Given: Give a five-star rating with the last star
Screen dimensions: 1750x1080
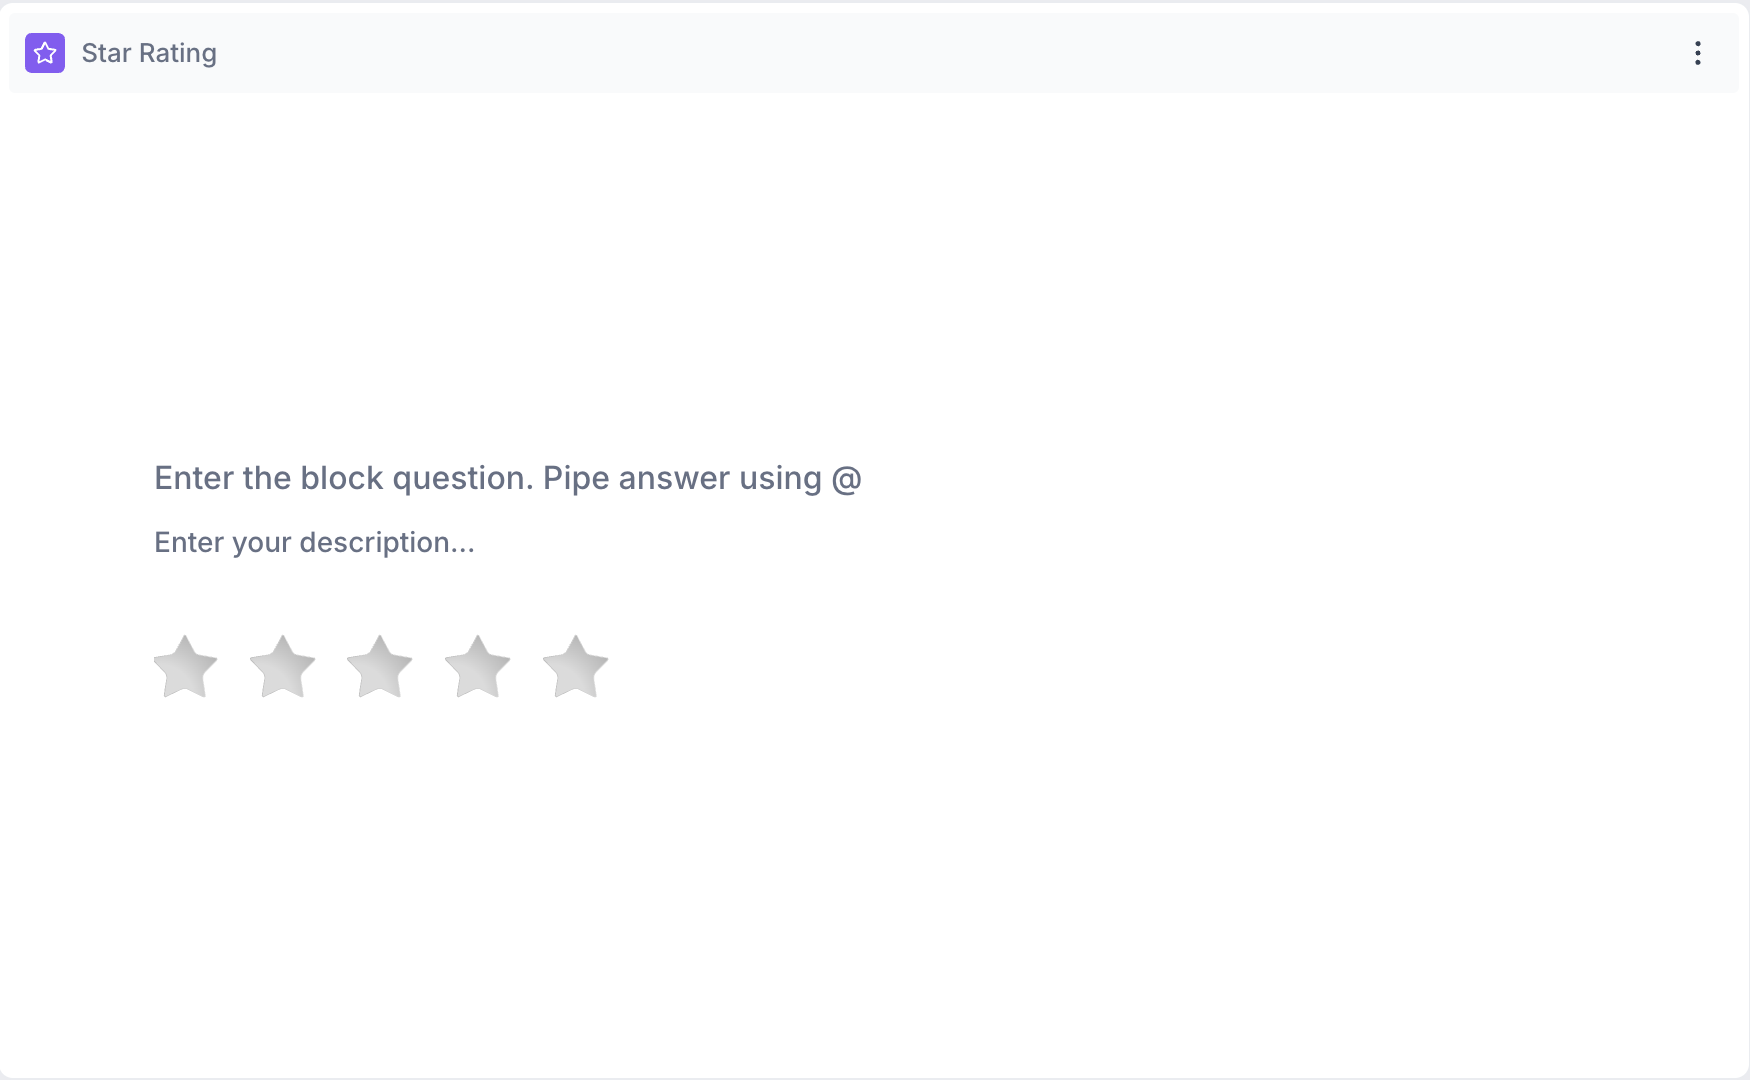Looking at the screenshot, I should tap(575, 667).
